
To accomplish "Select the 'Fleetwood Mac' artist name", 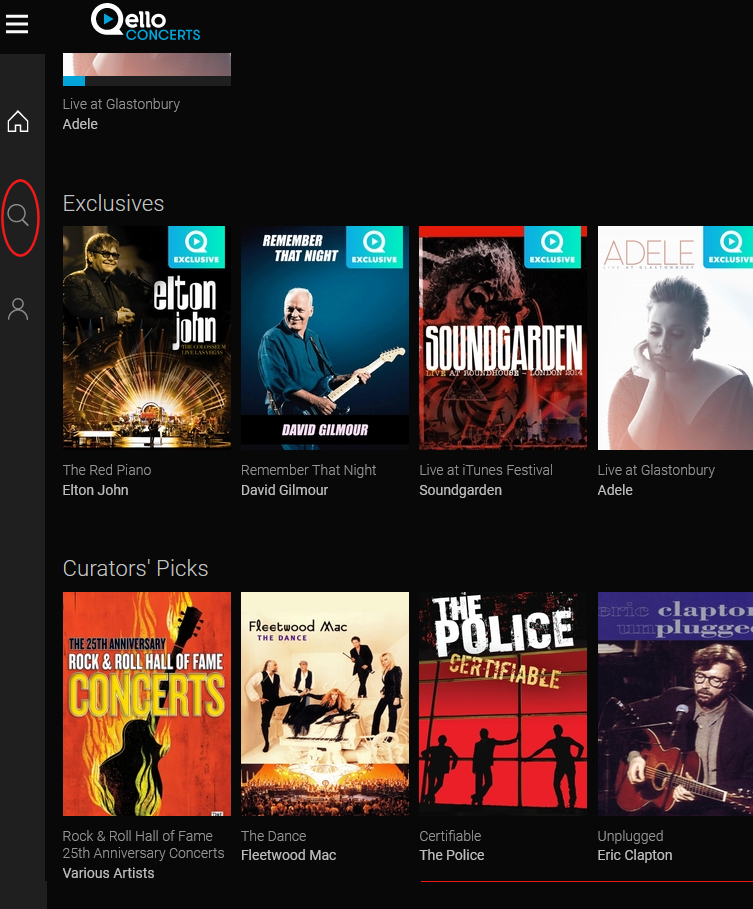I will pyautogui.click(x=289, y=855).
